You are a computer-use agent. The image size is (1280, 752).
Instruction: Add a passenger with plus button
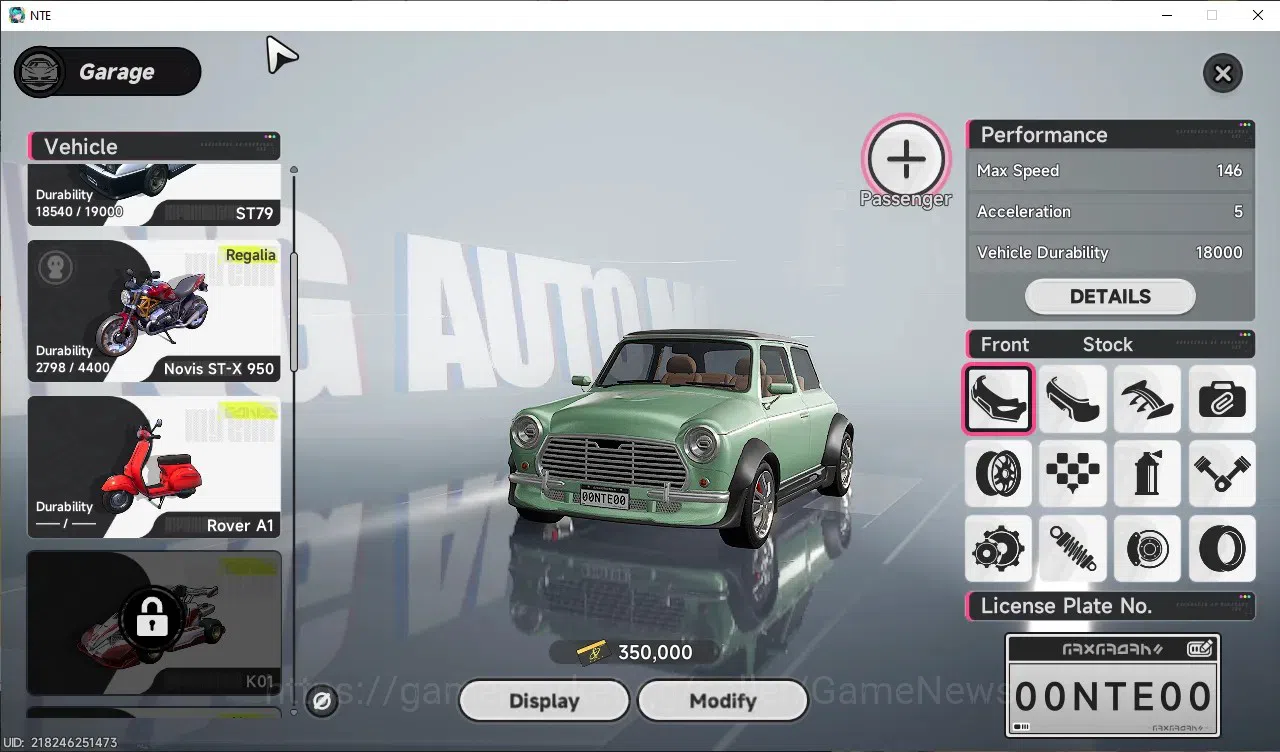906,159
